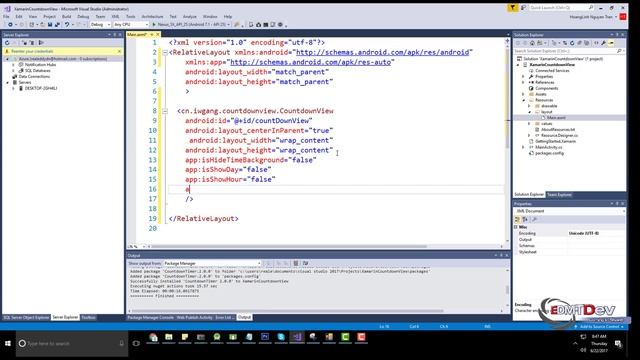Screen dimensions: 640x360
Task: Open the Nexus device target dropdown
Action: tap(193, 24)
